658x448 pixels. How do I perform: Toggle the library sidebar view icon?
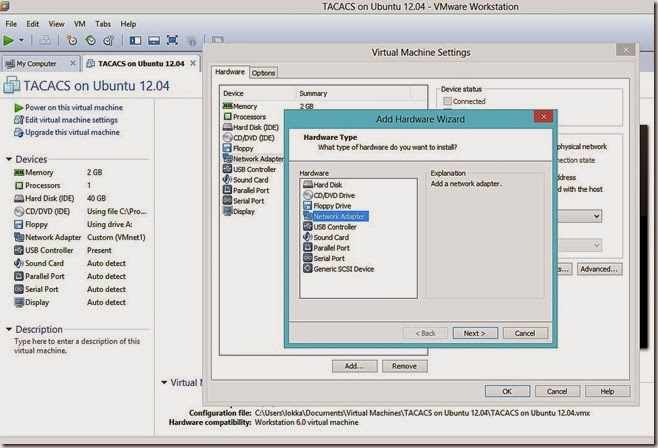click(x=135, y=41)
